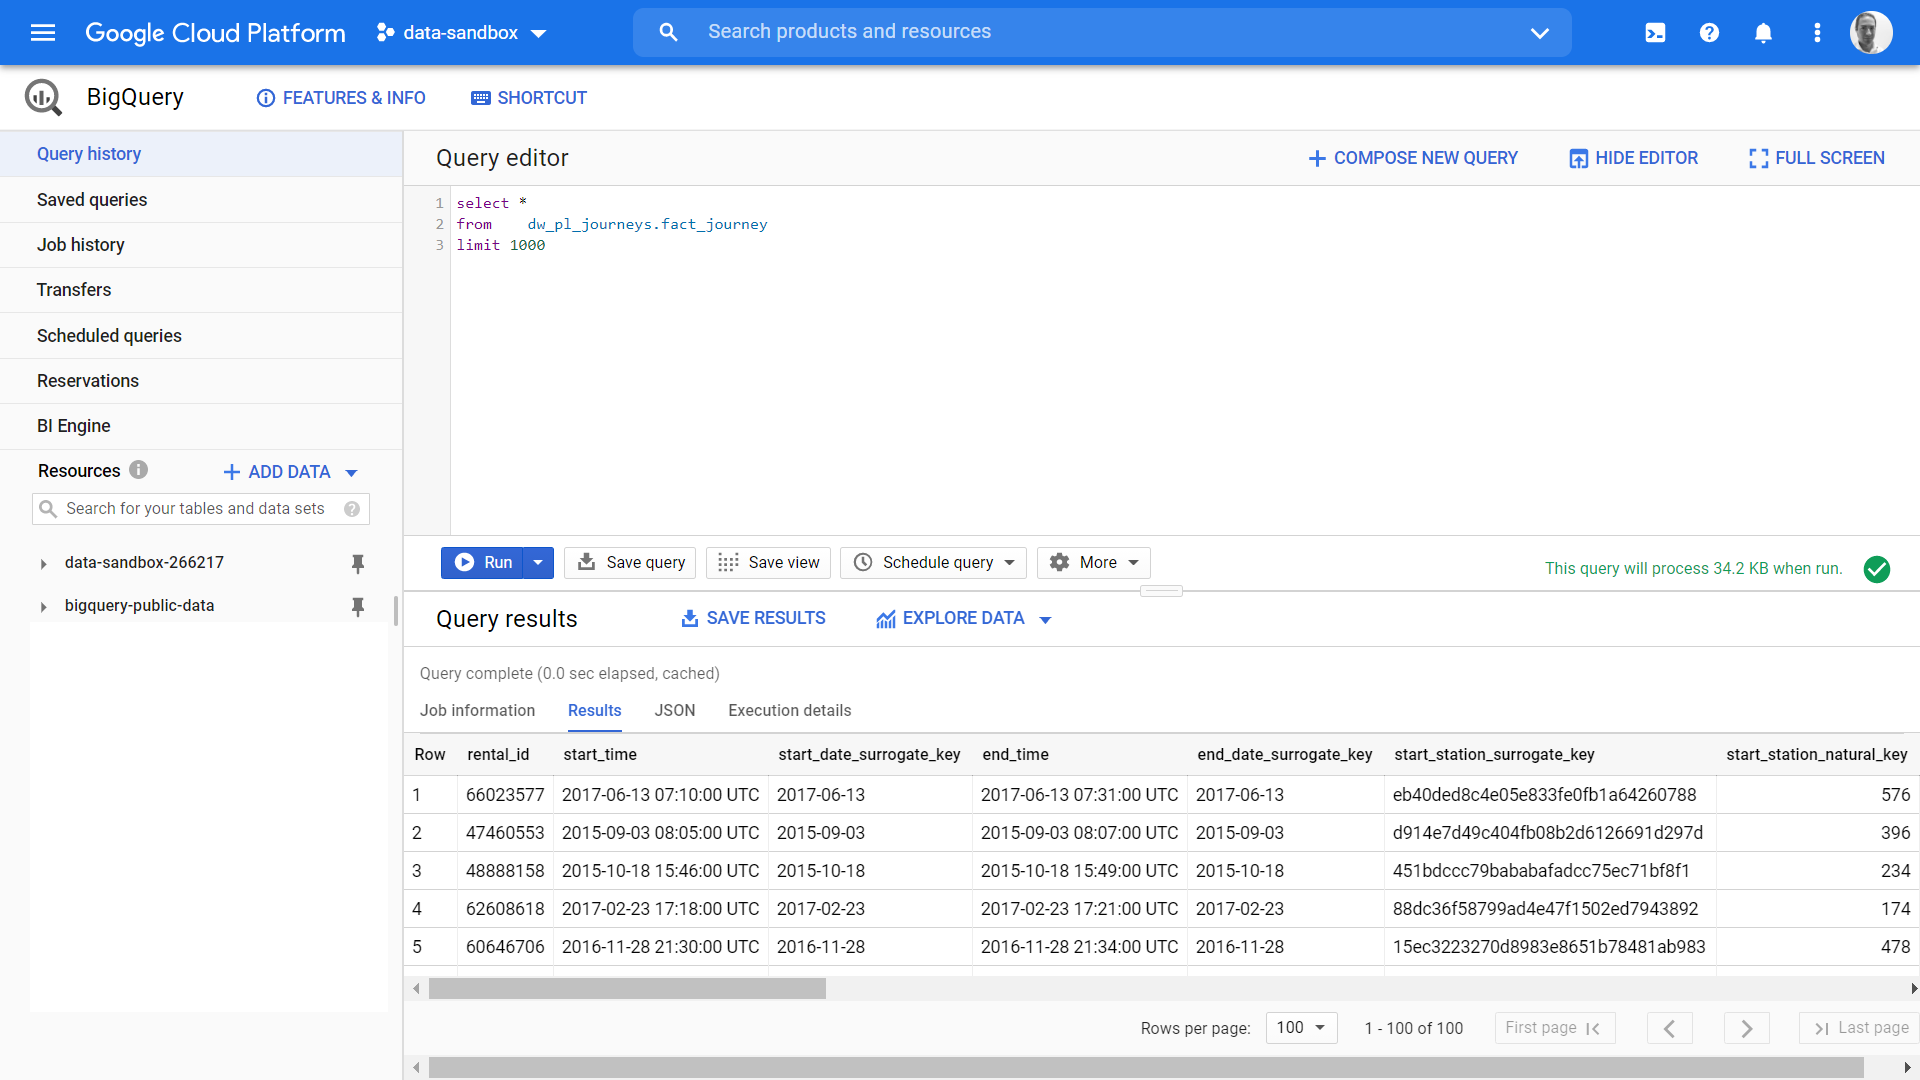Open the SHORTCUT keyboard link
This screenshot has width=1920, height=1080.
529,98
